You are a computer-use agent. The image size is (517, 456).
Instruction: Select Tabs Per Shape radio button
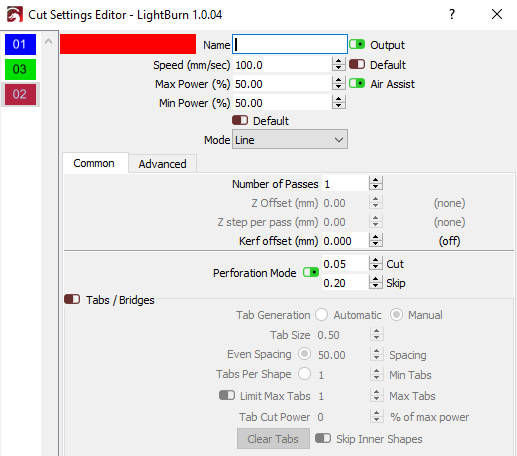tap(304, 374)
